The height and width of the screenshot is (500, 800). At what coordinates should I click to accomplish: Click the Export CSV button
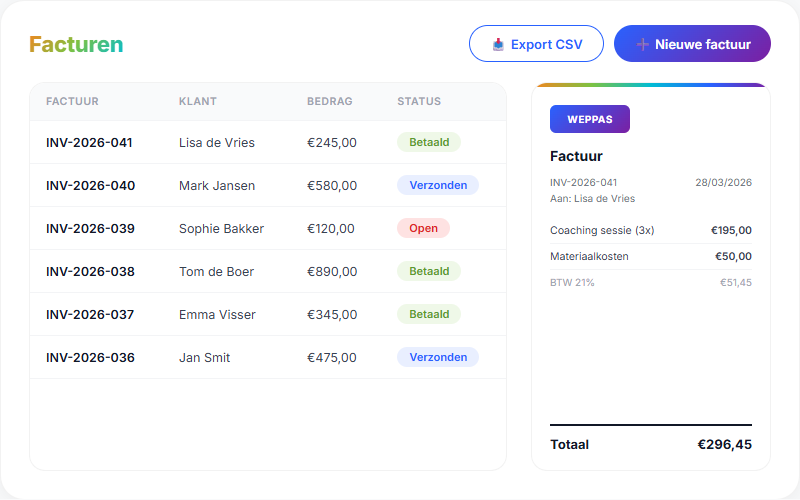pyautogui.click(x=536, y=44)
